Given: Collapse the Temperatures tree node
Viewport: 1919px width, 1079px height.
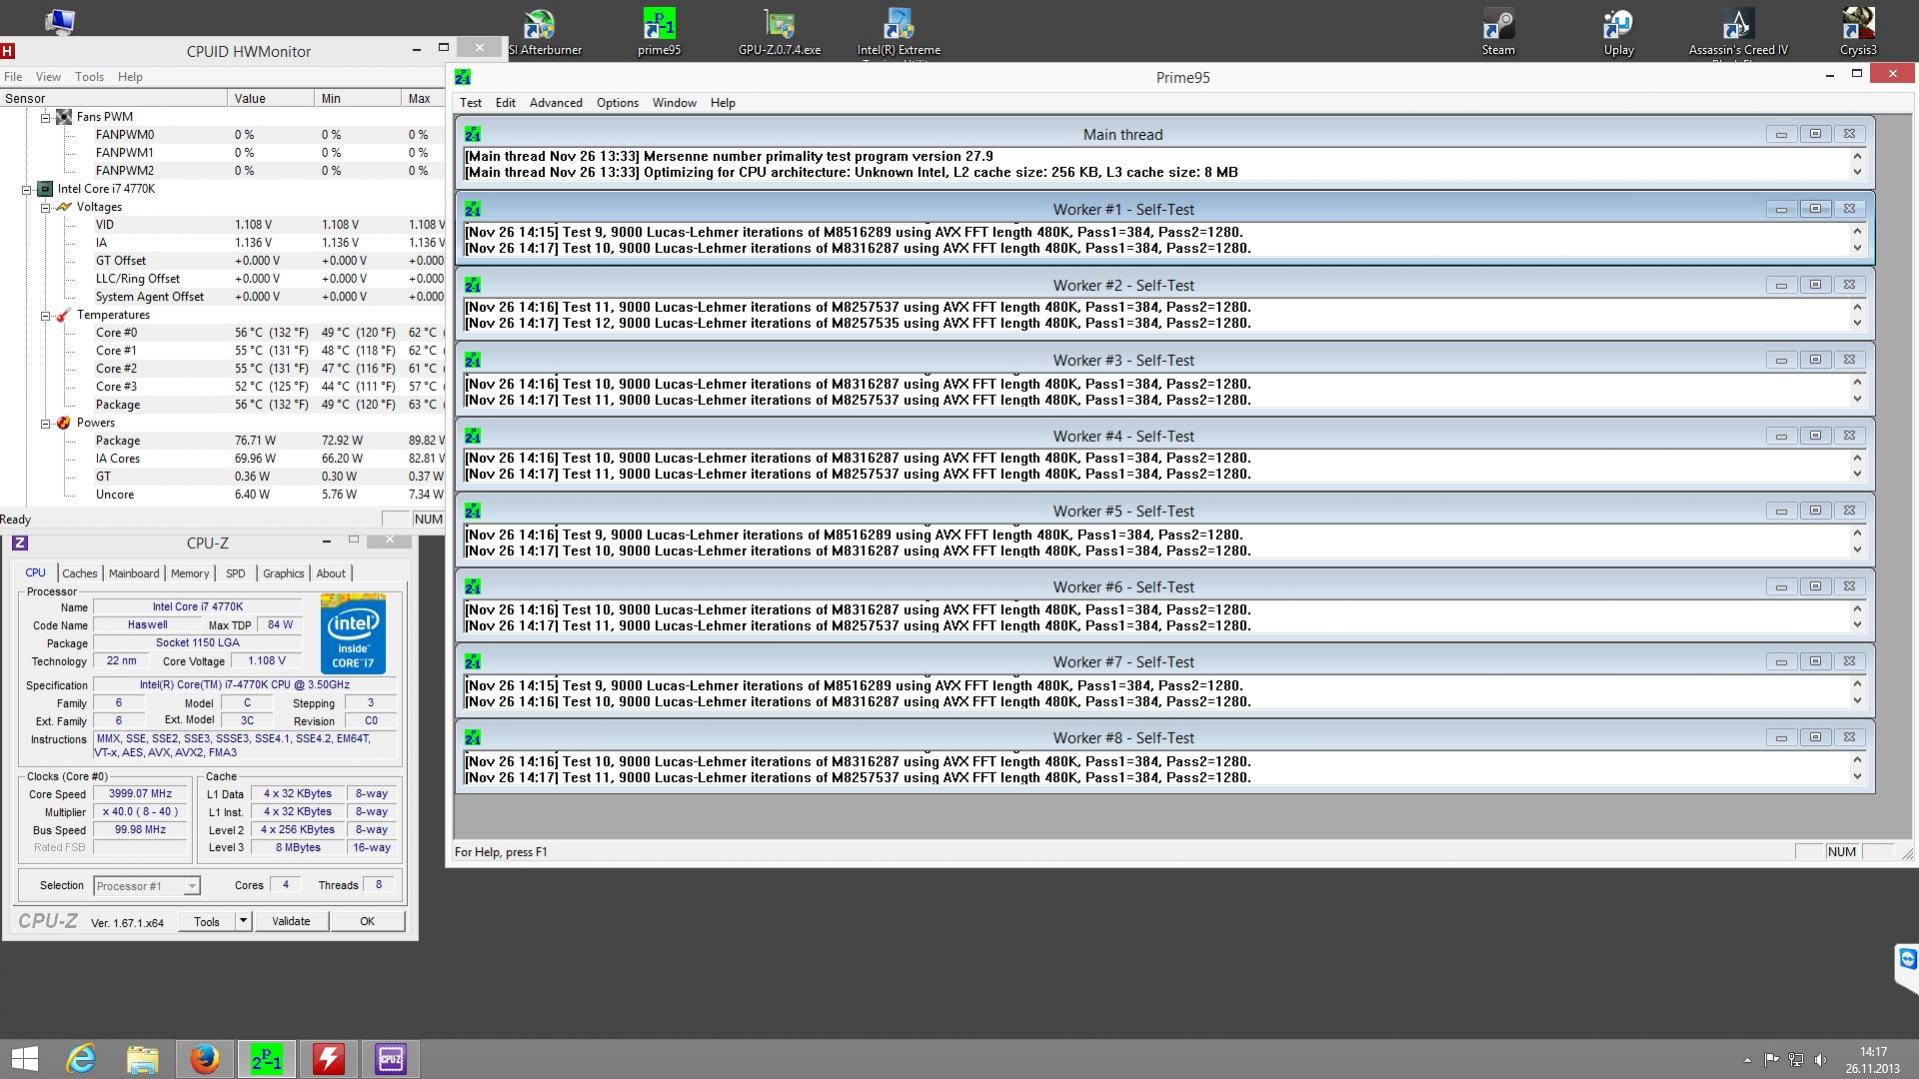Looking at the screenshot, I should click(x=45, y=315).
